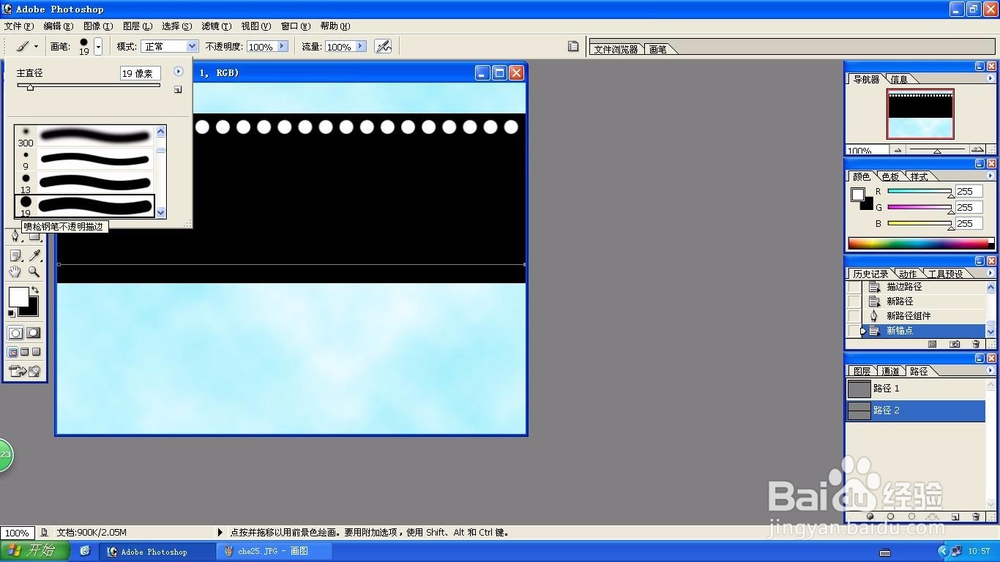Load path as a selection icon
This screenshot has height=562, width=1000.
(x=911, y=517)
